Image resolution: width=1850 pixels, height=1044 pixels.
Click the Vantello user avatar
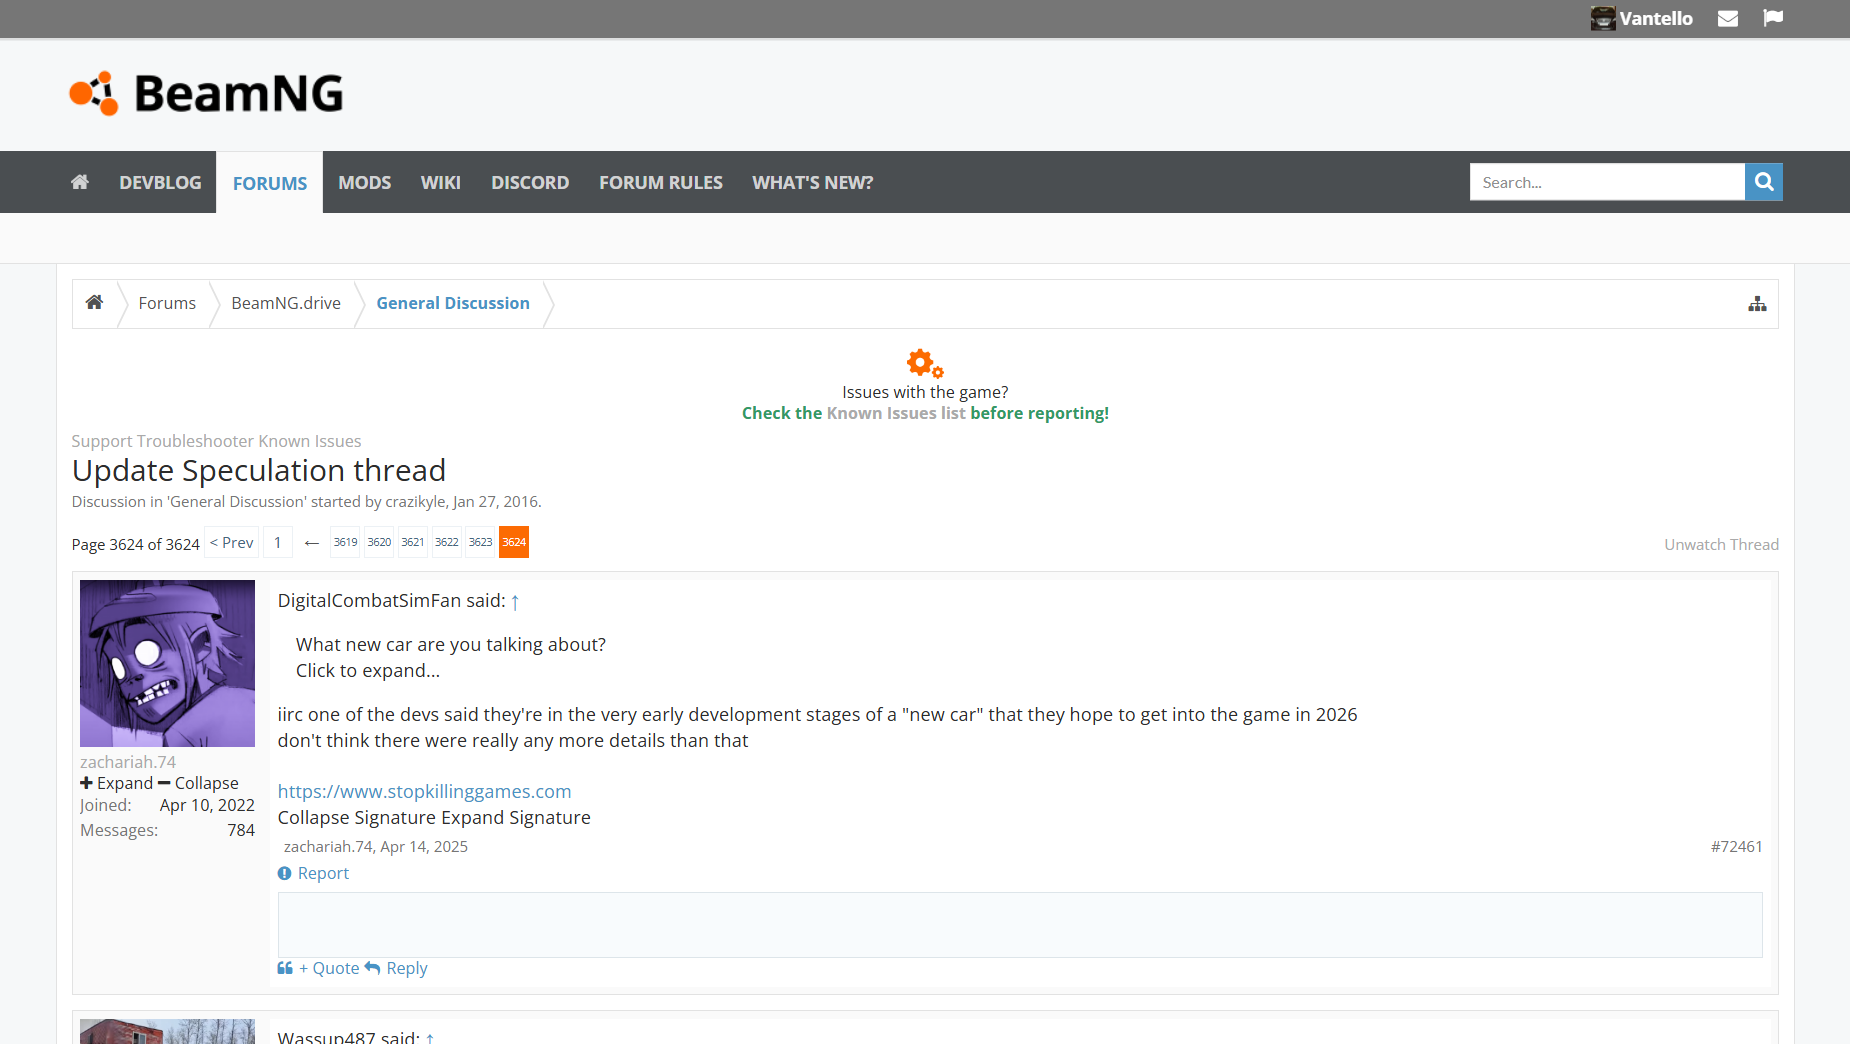pyautogui.click(x=1603, y=18)
